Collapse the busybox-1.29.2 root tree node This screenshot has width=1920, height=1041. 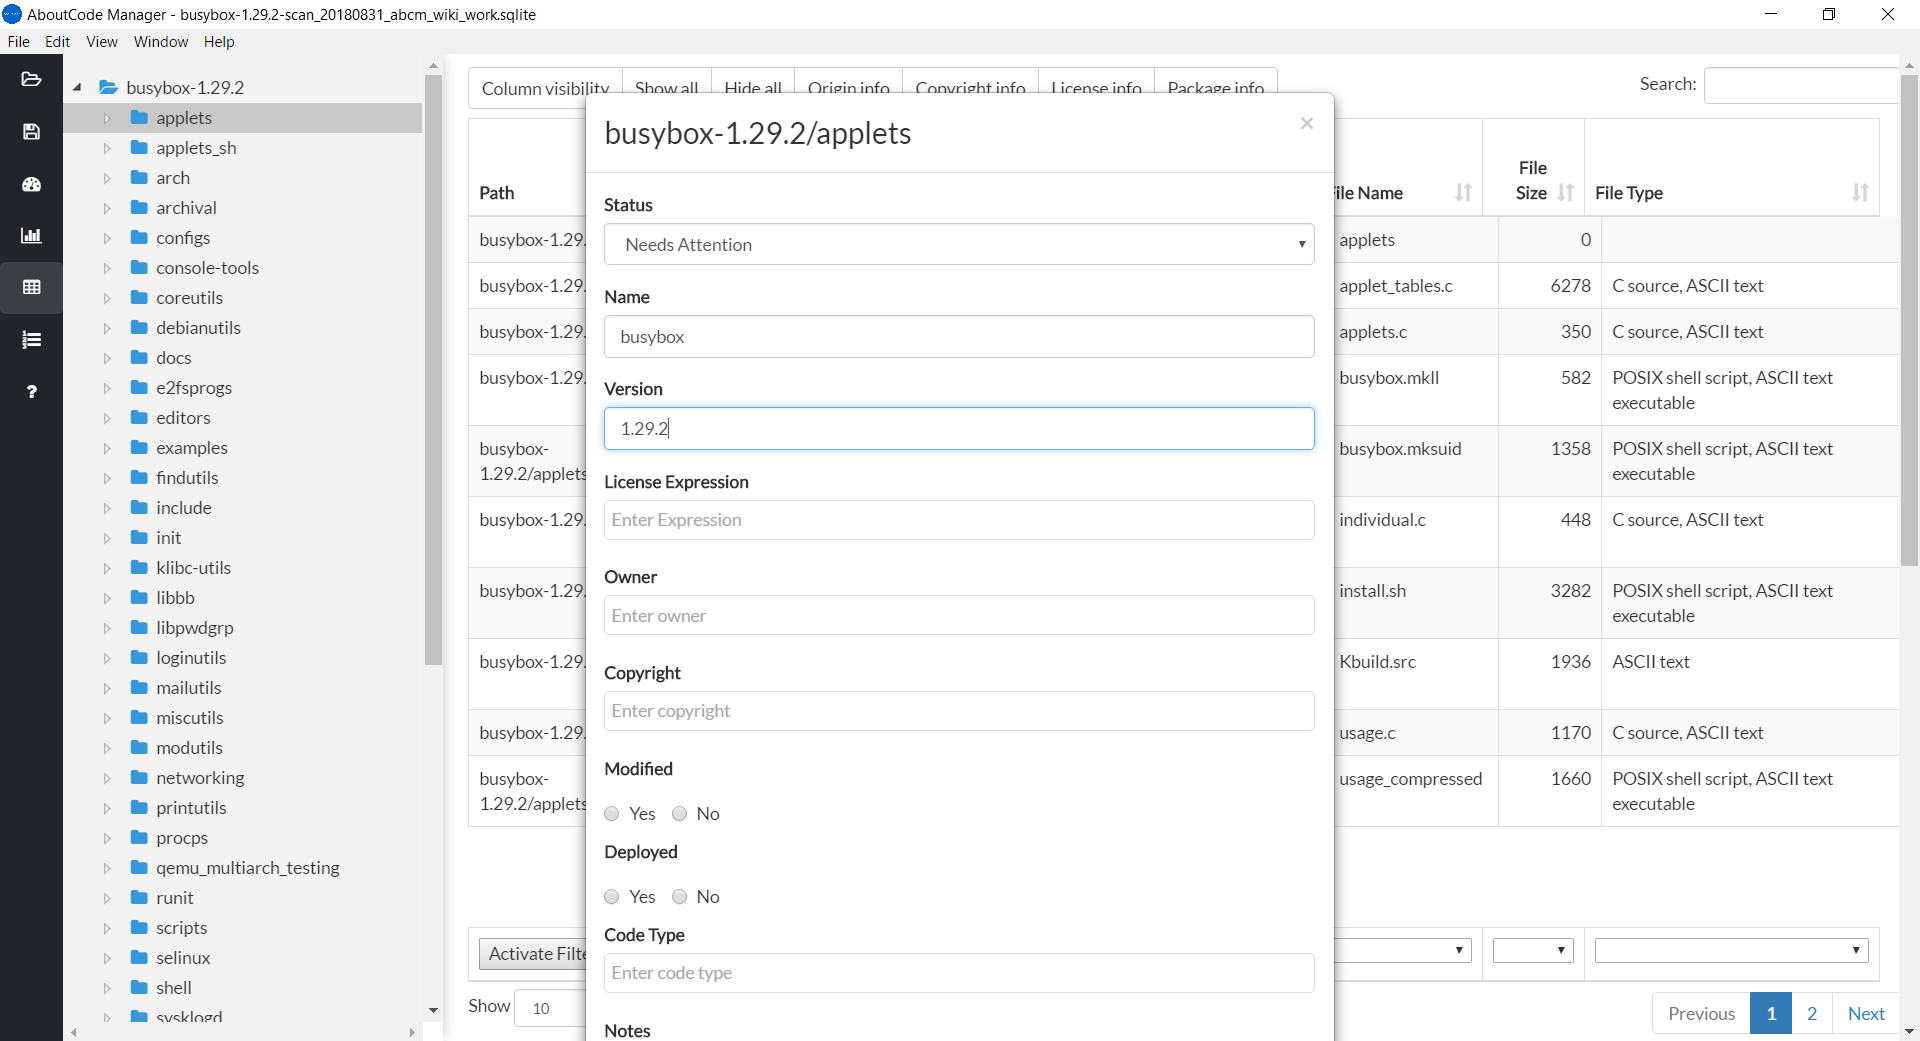77,88
